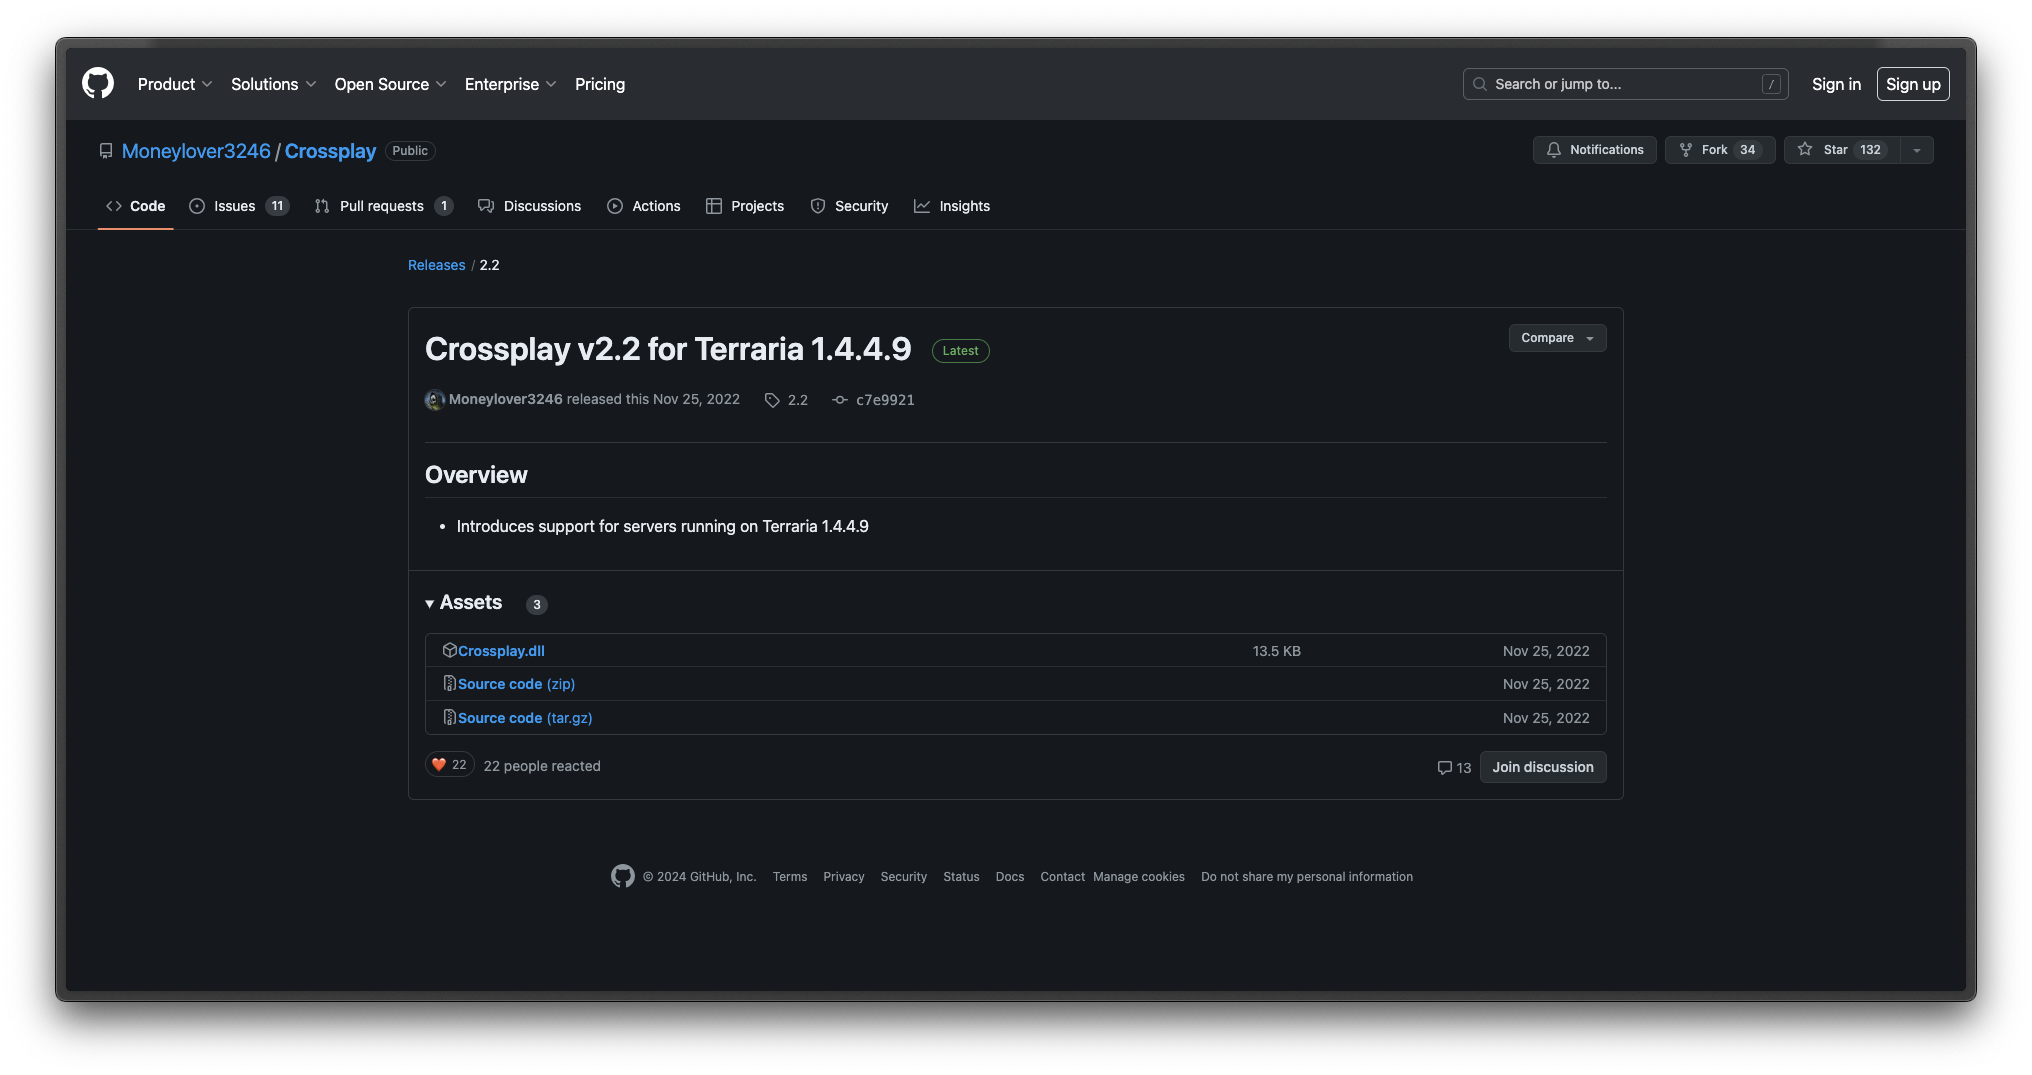Go back to Releases breadcrumb
Screen dimensions: 2032x1075
[x=437, y=265]
